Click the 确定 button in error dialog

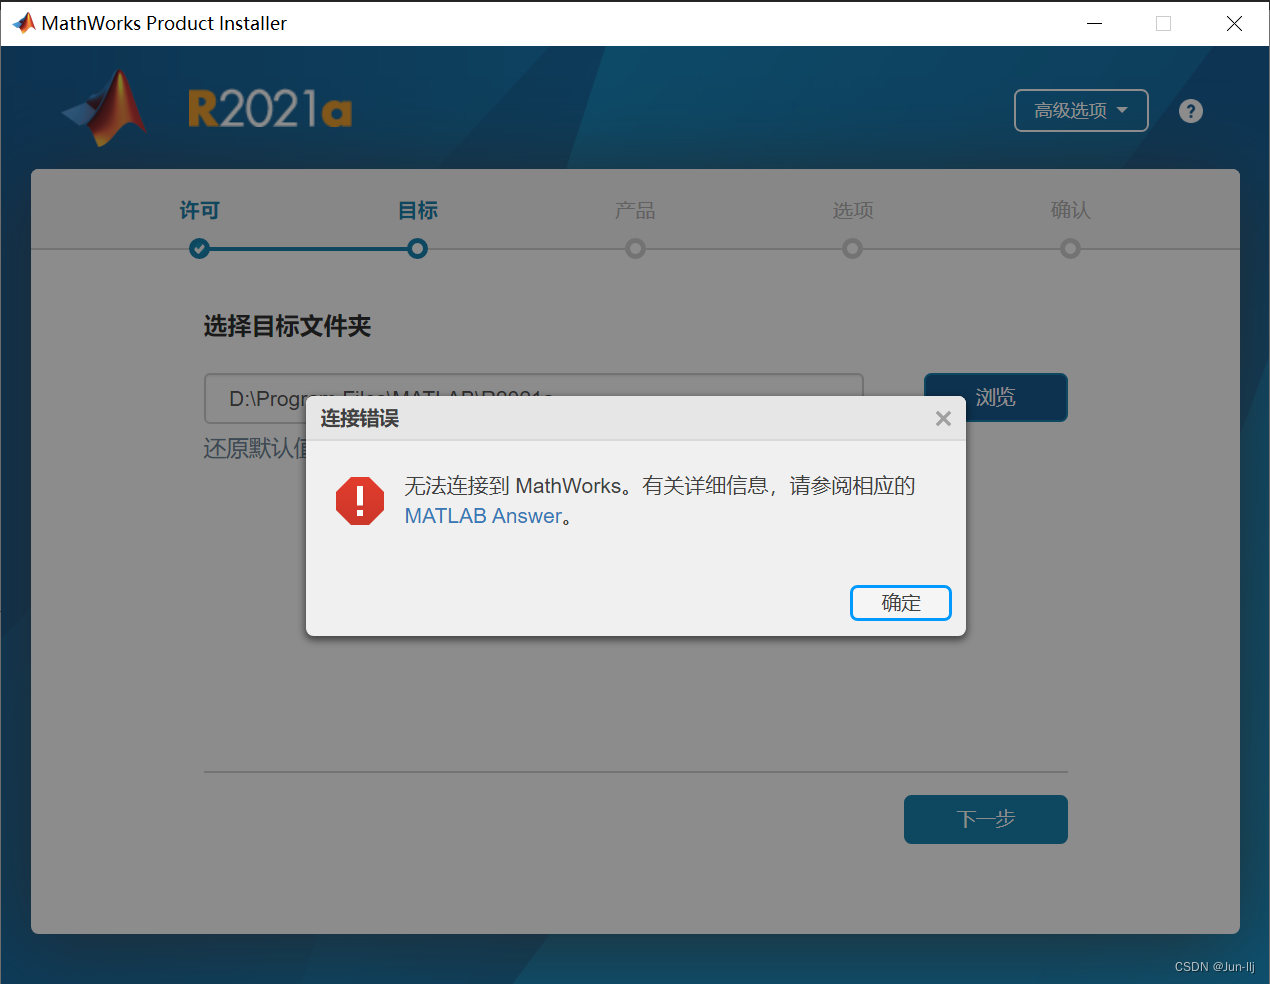pos(900,603)
